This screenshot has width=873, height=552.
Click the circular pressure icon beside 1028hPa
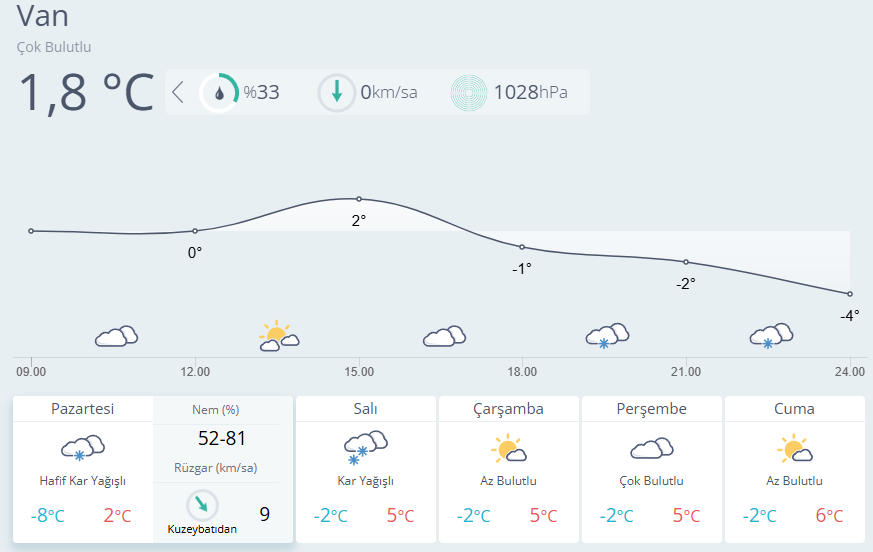coord(469,92)
